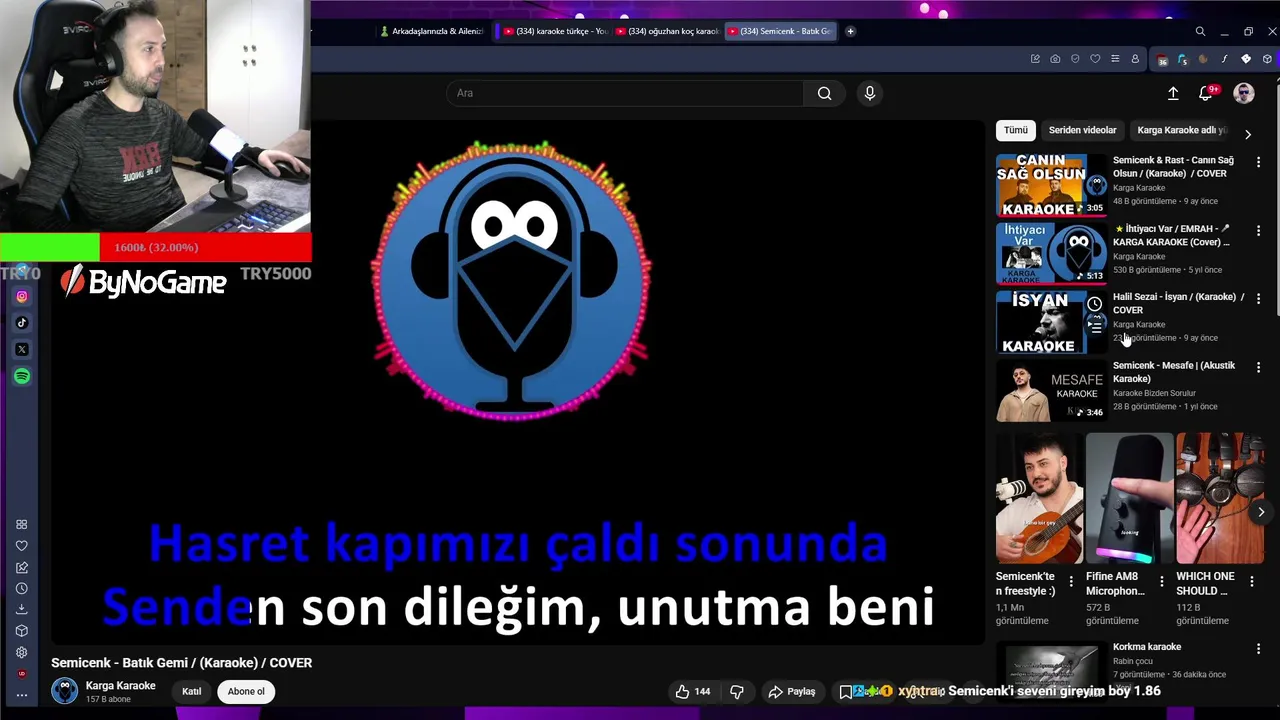Open options for Semicenk'ten freestyle short
This screenshot has width=1280, height=720.
tap(1071, 581)
